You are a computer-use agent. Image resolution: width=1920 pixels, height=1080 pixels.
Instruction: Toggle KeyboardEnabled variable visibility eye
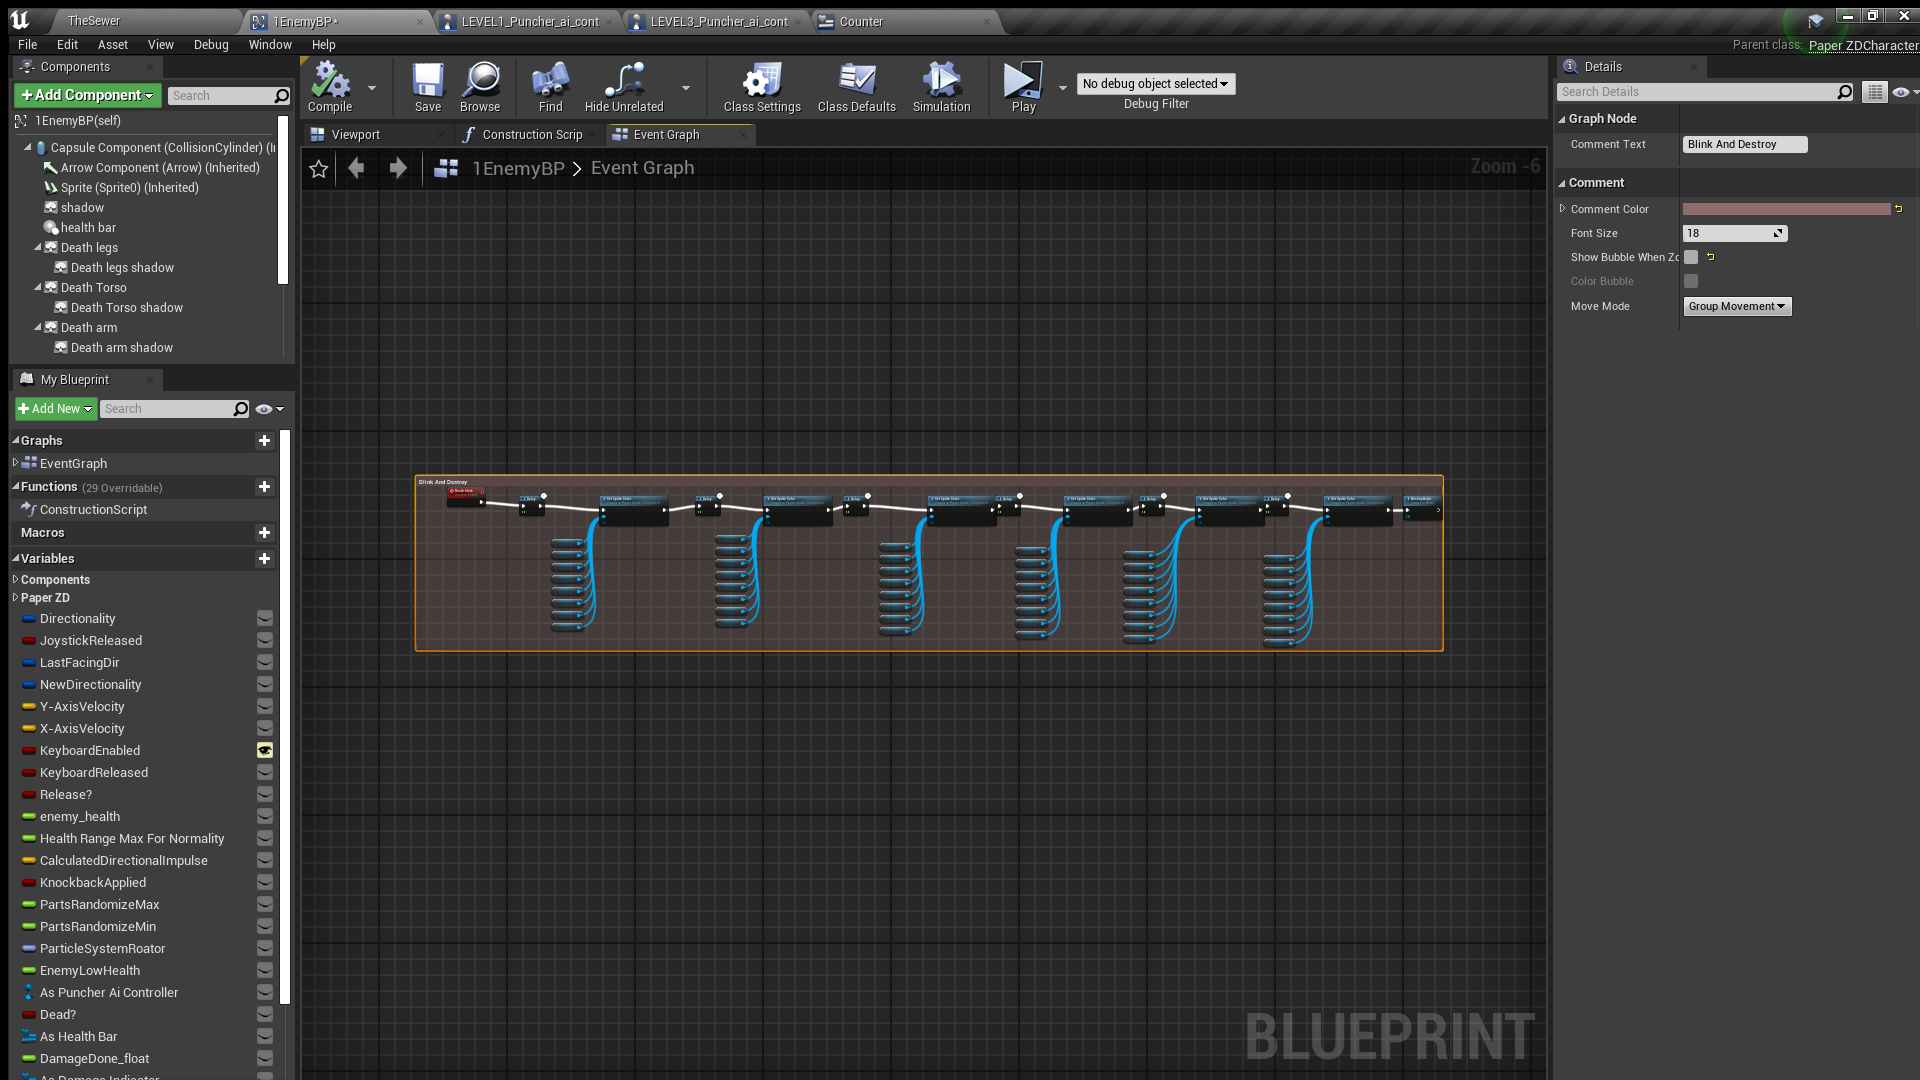tap(265, 750)
